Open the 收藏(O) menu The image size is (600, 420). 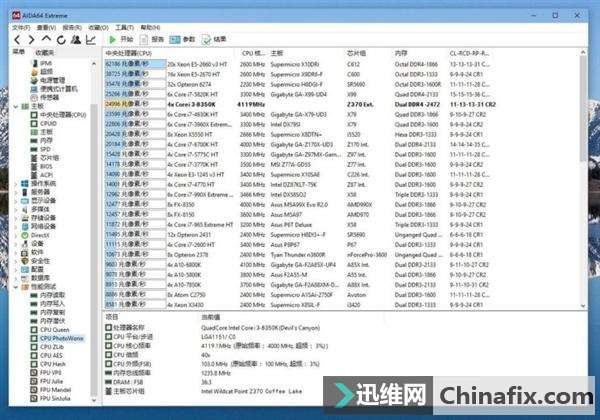98,28
